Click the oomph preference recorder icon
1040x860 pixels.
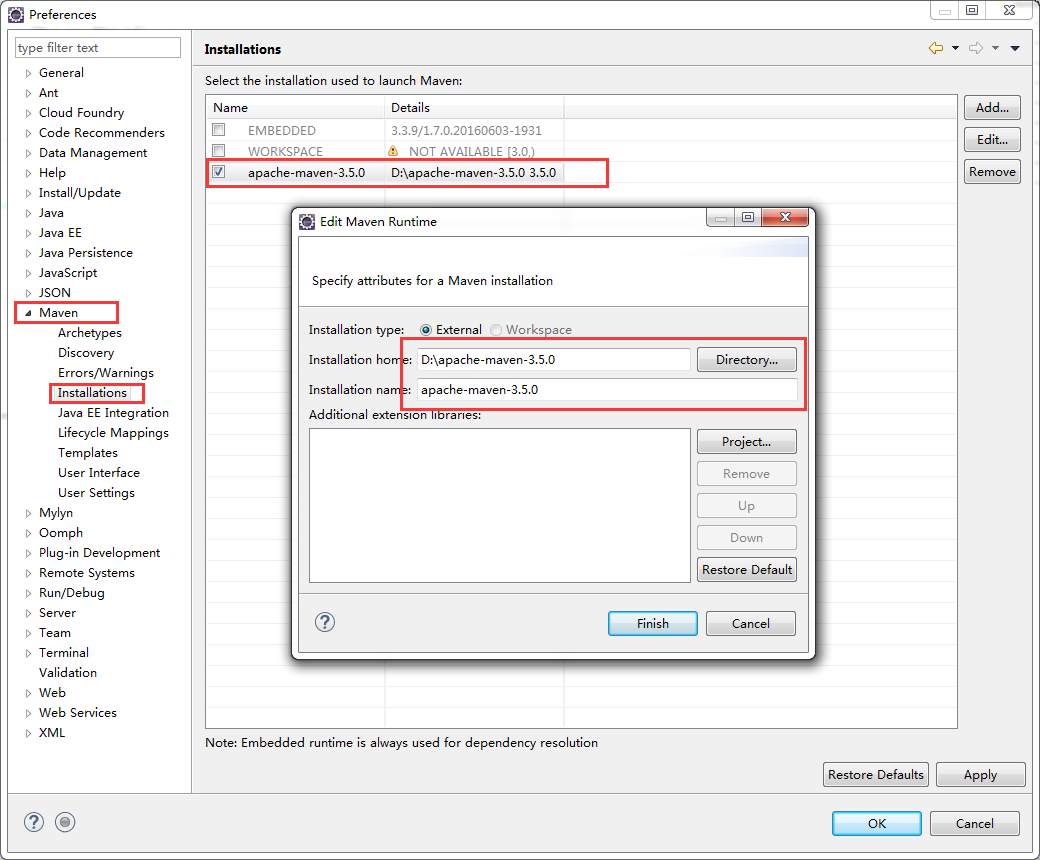[x=65, y=822]
